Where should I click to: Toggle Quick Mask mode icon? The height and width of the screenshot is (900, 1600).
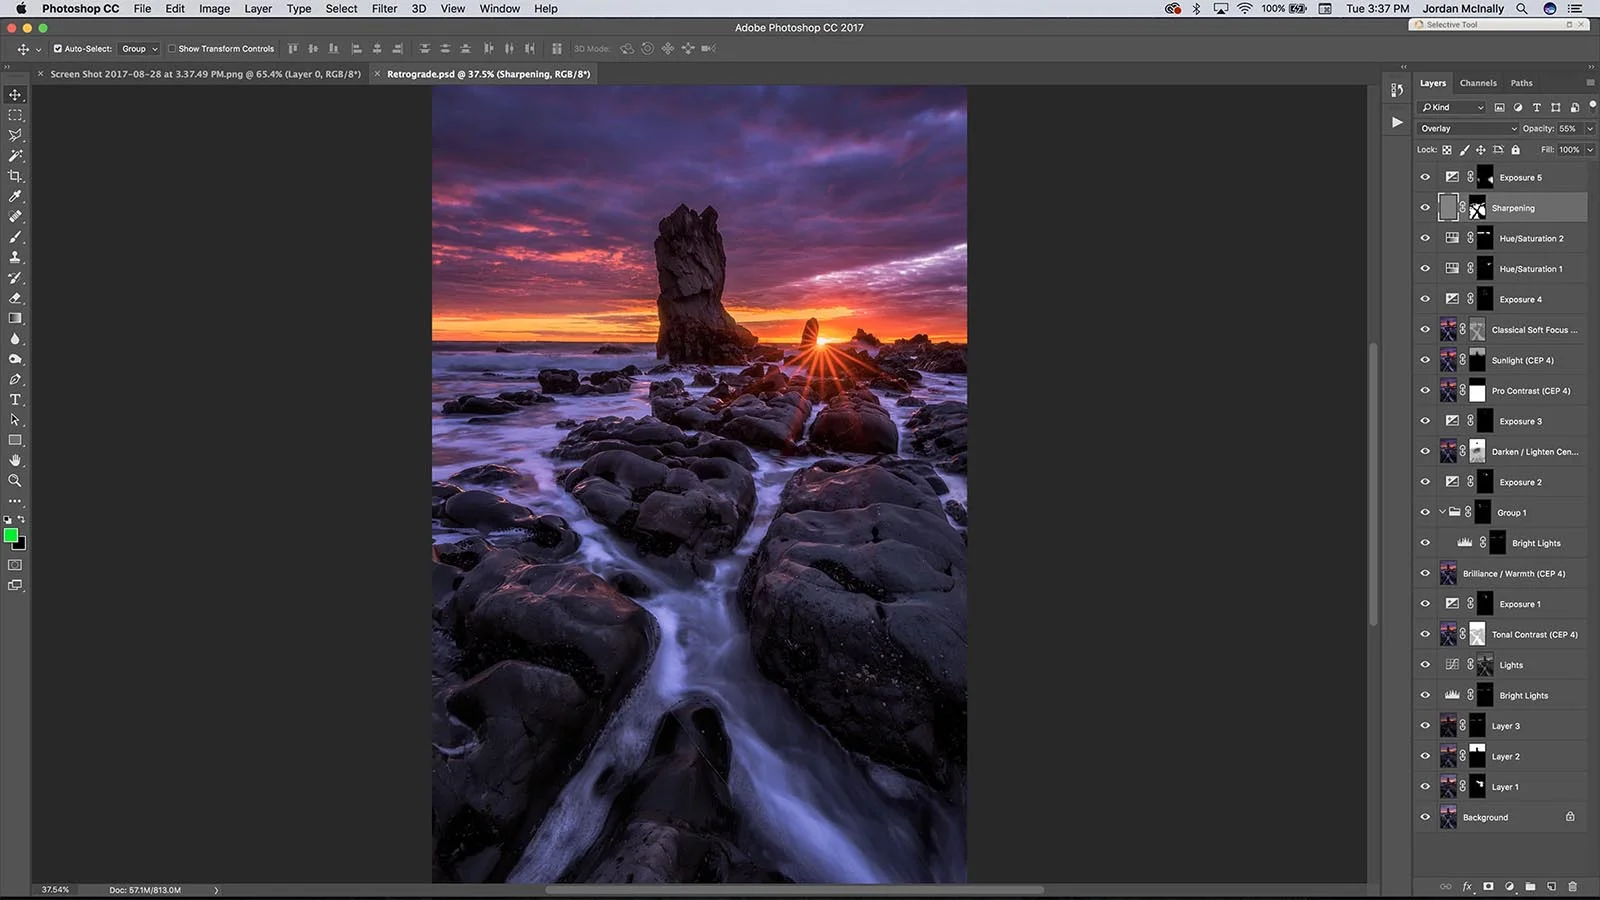(15, 565)
